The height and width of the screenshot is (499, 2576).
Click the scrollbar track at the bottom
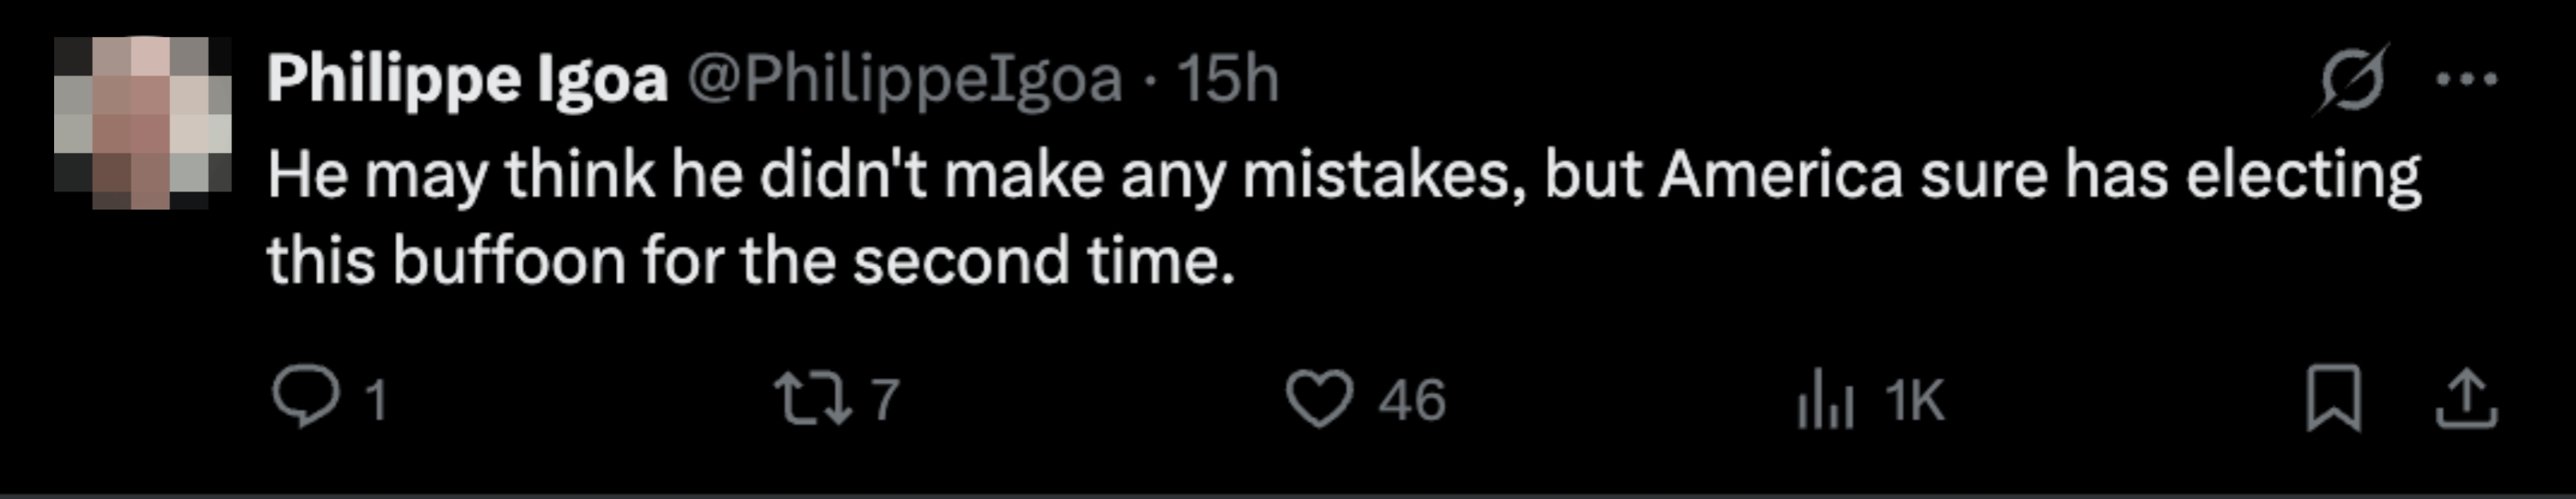pos(1288,492)
